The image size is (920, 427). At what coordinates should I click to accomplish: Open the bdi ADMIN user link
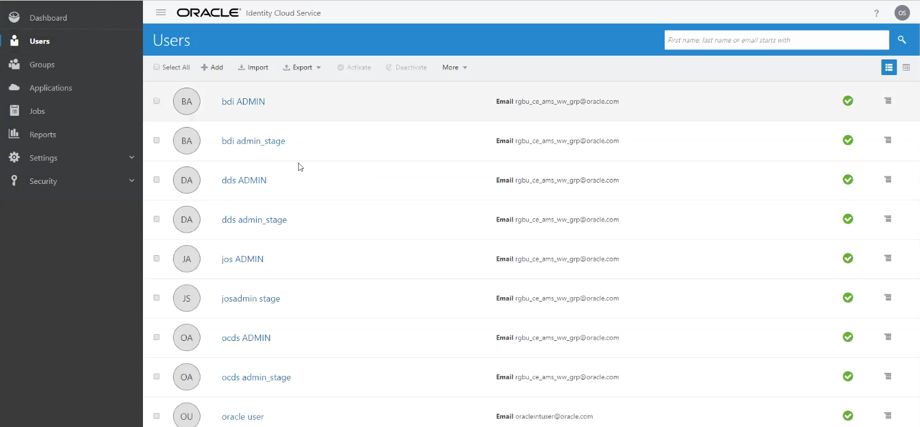243,101
